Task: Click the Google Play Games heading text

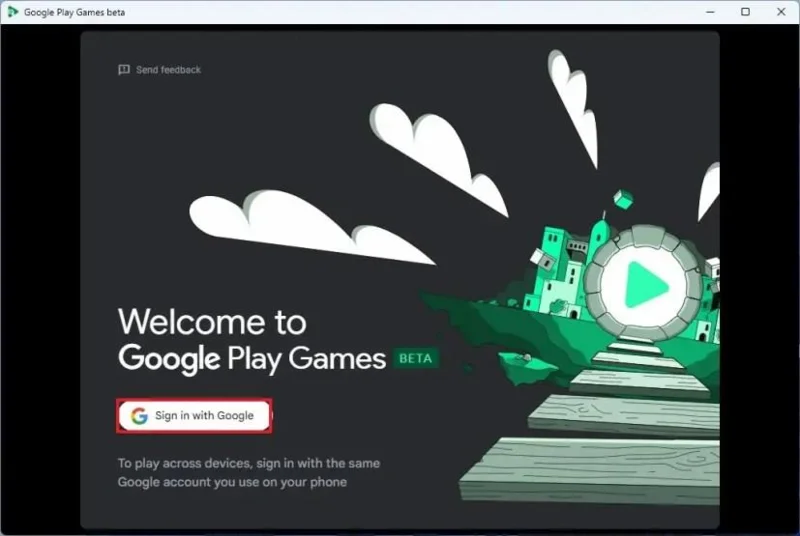Action: pyautogui.click(x=252, y=359)
